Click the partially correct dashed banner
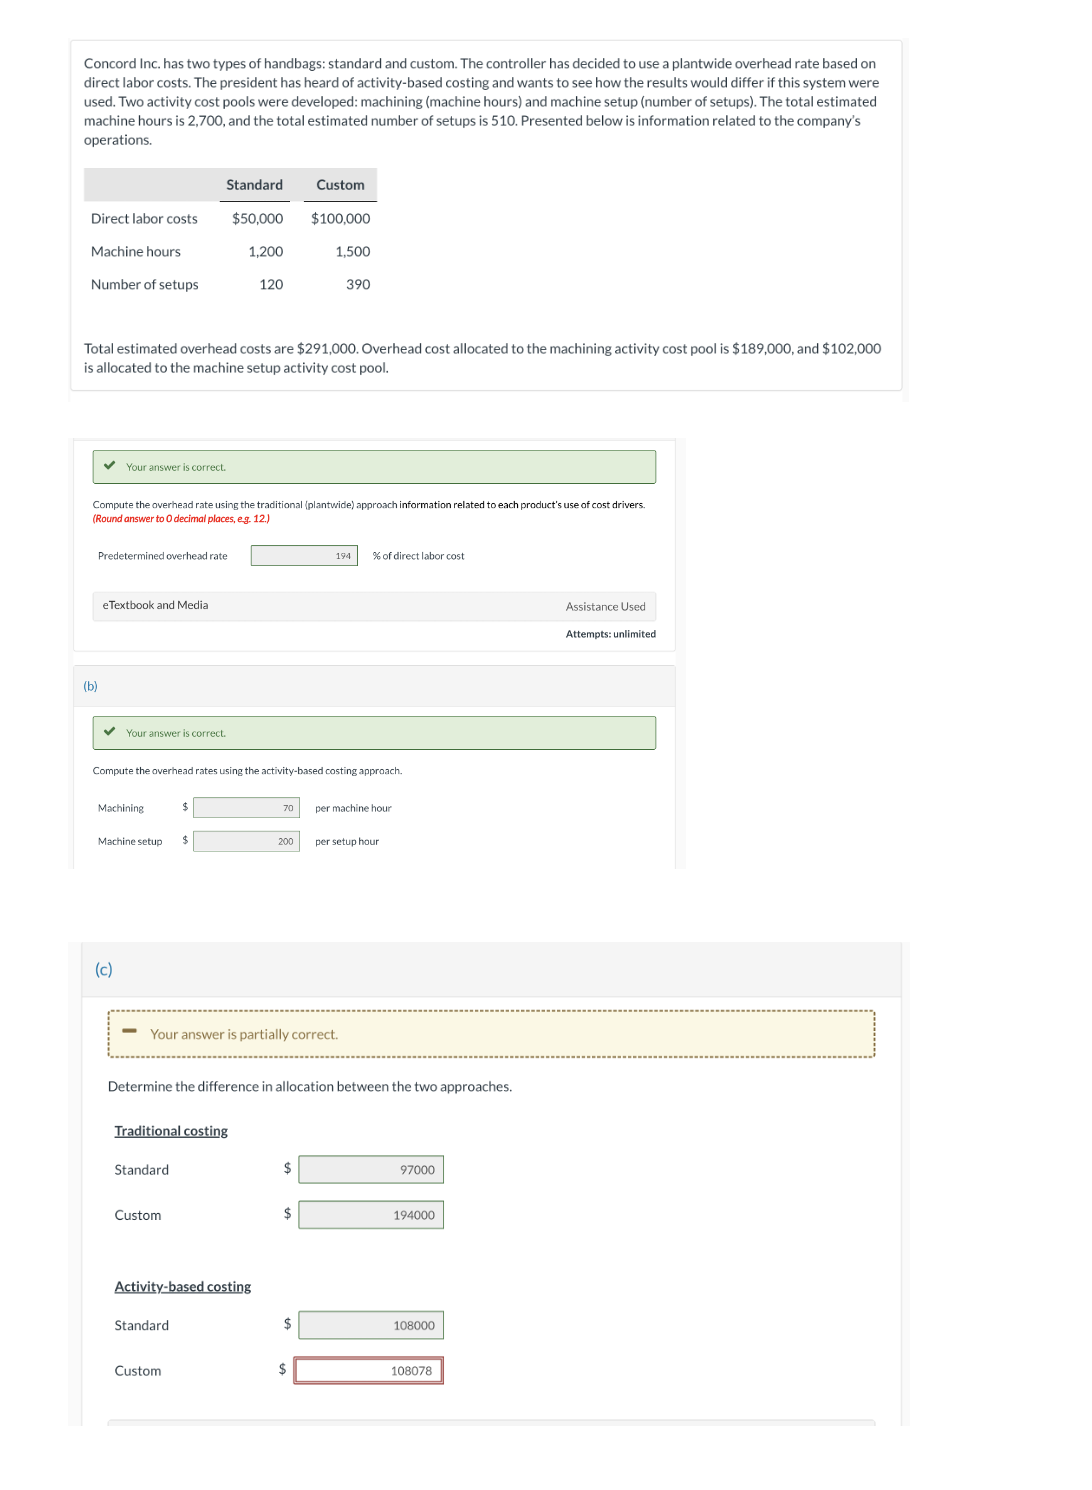The height and width of the screenshot is (1490, 1092). pyautogui.click(x=490, y=1033)
